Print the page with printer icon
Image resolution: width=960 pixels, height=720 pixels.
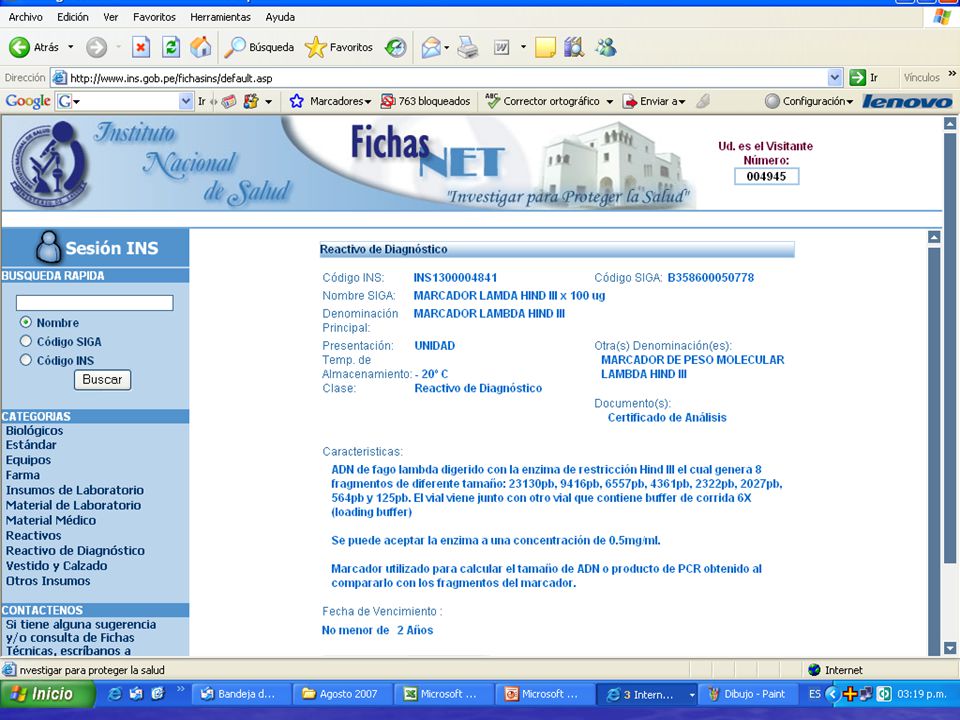coord(468,47)
